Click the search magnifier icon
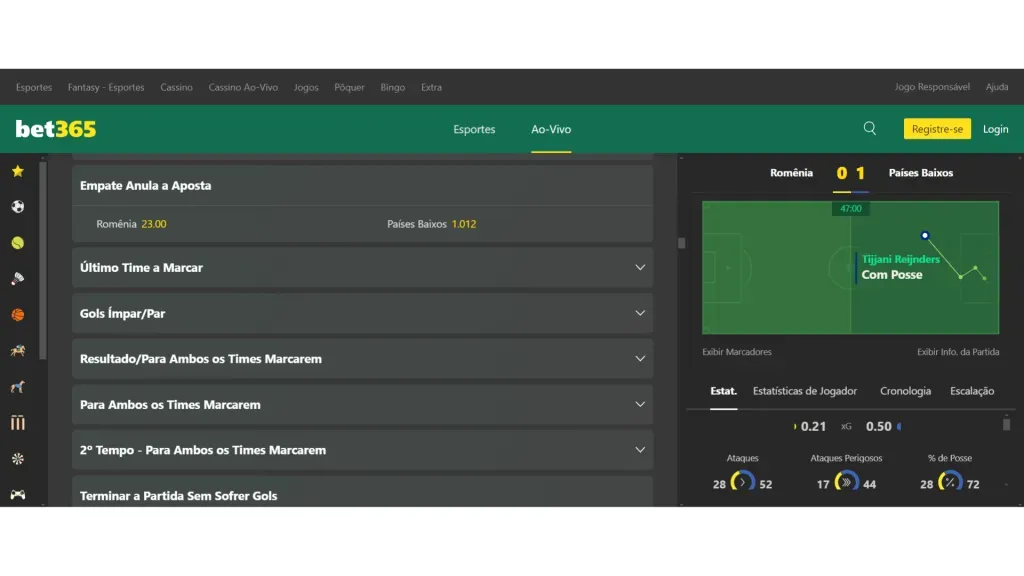The height and width of the screenshot is (576, 1024). tap(870, 129)
